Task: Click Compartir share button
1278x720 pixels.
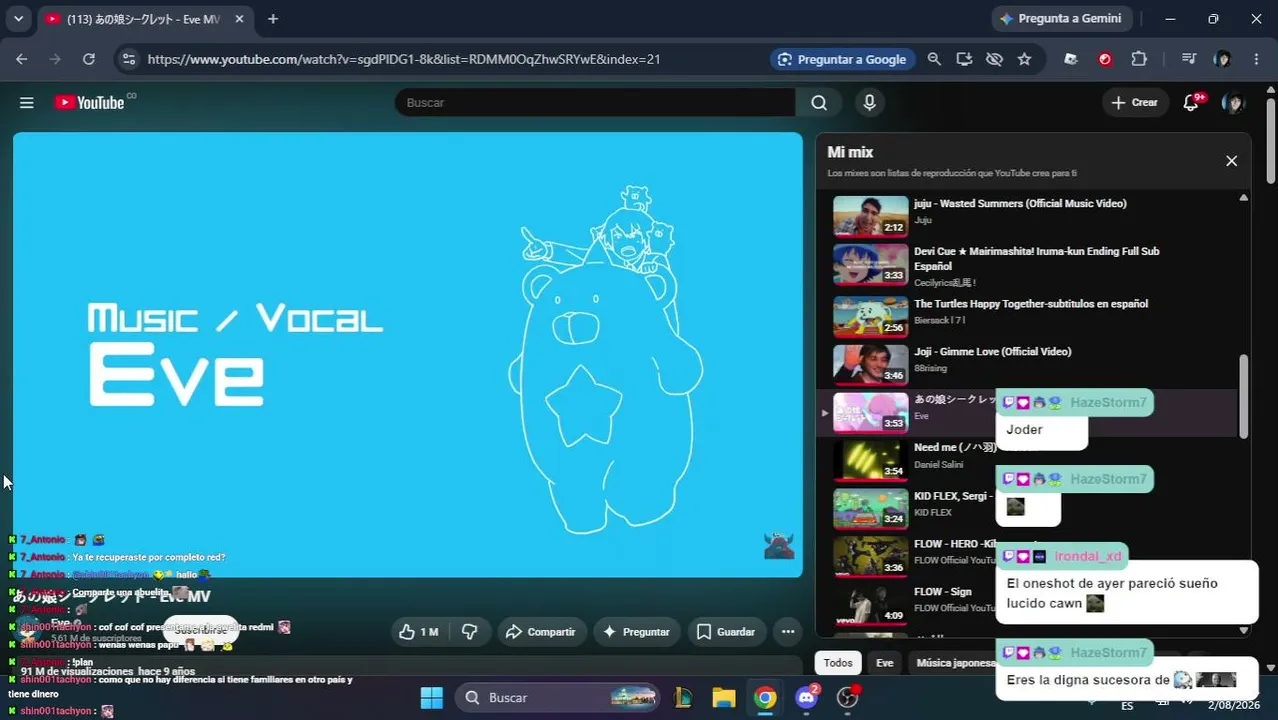Action: point(540,632)
